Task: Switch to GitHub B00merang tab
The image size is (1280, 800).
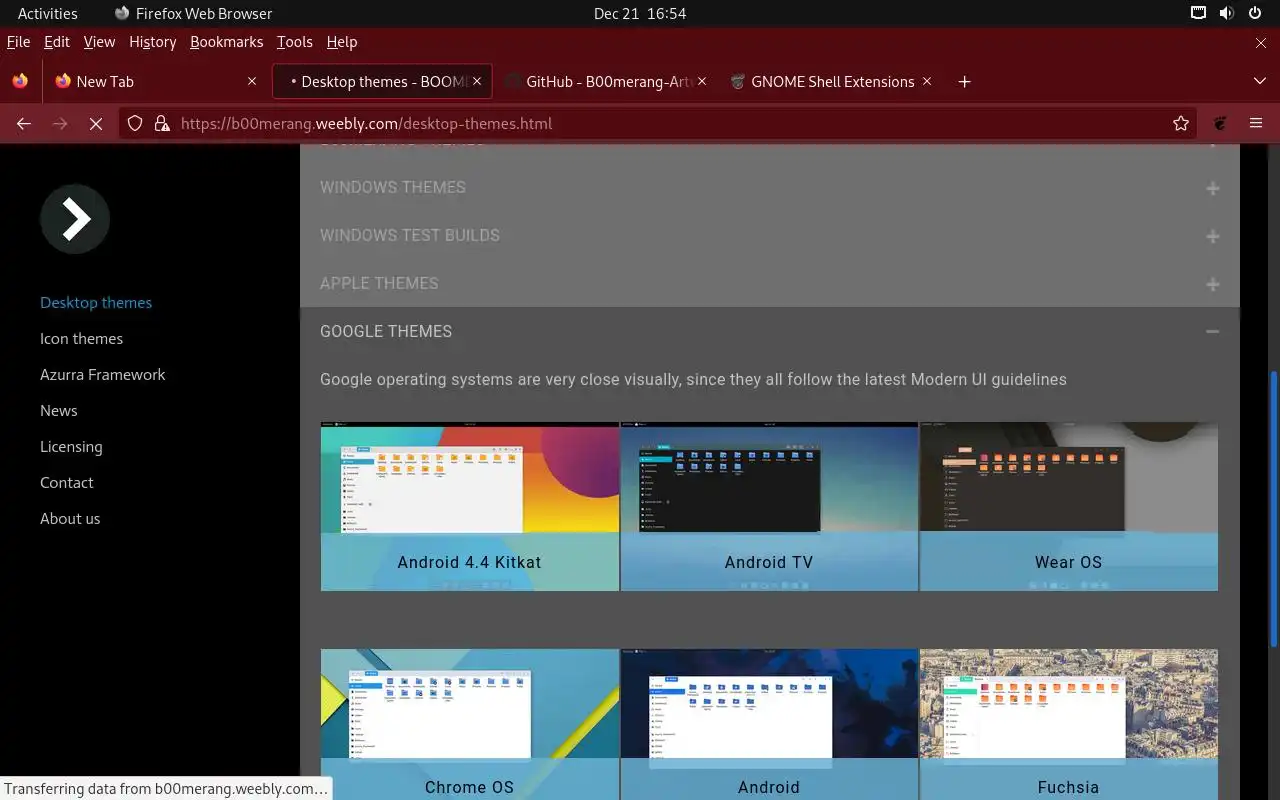Action: pos(608,81)
